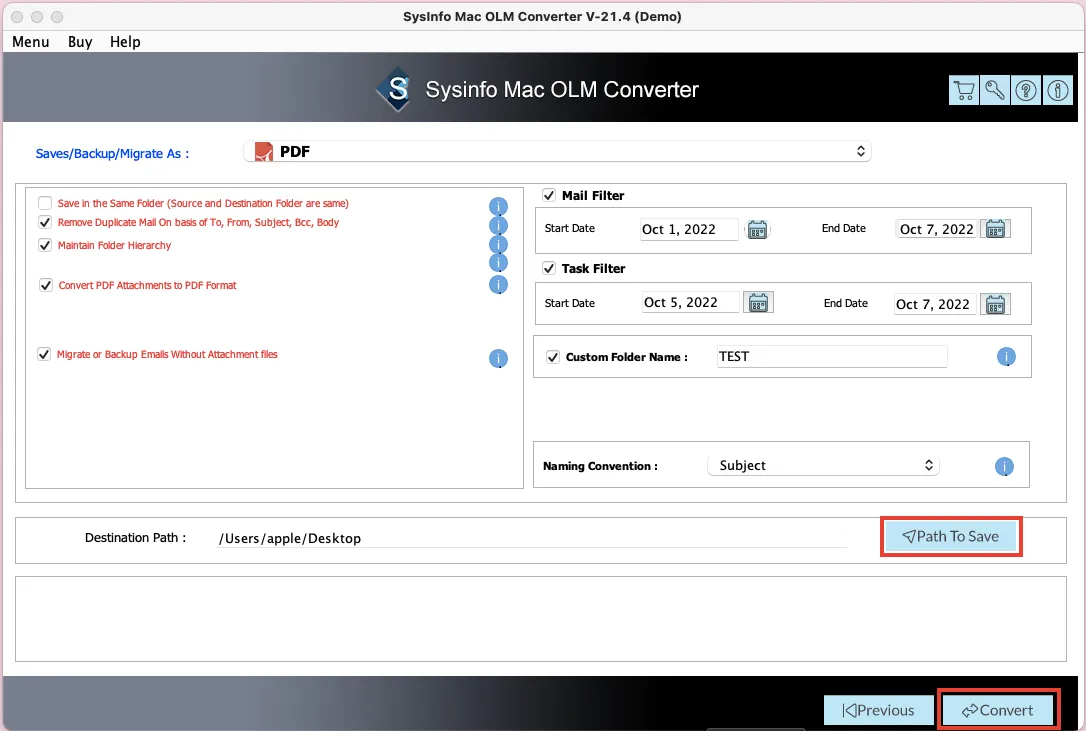Screen dimensions: 1086x731
Task: Click Mail Filter End Date field Oct 7, 2022
Action: 936,229
